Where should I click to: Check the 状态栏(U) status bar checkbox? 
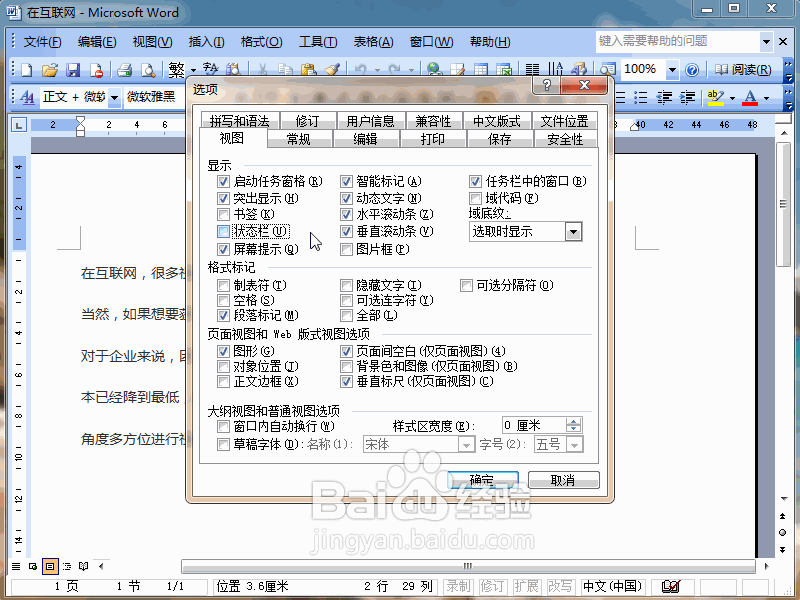223,232
